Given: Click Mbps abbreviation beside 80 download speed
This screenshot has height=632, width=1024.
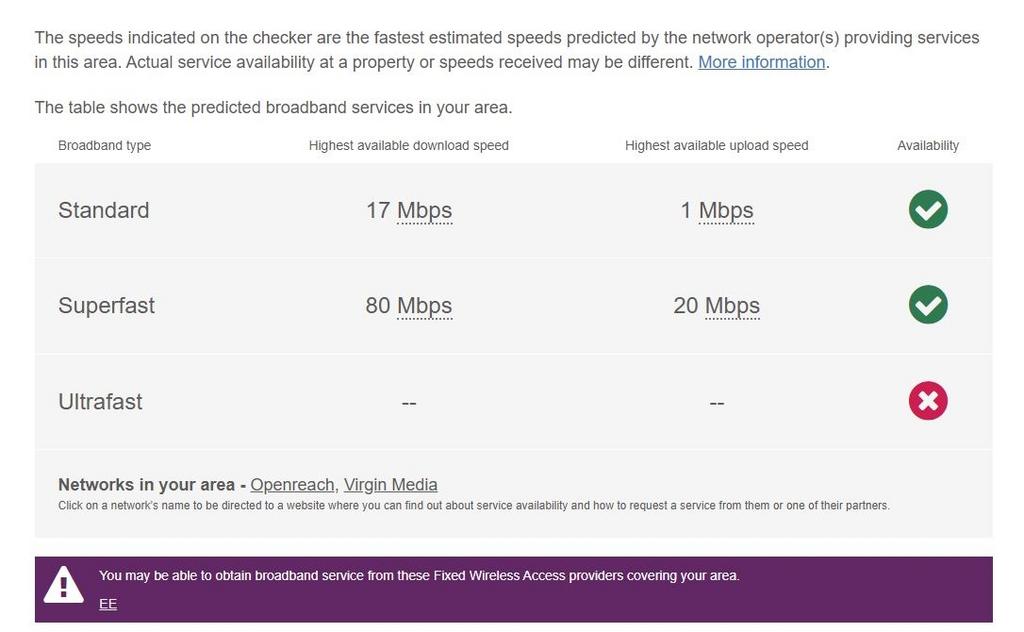Looking at the screenshot, I should 424,306.
